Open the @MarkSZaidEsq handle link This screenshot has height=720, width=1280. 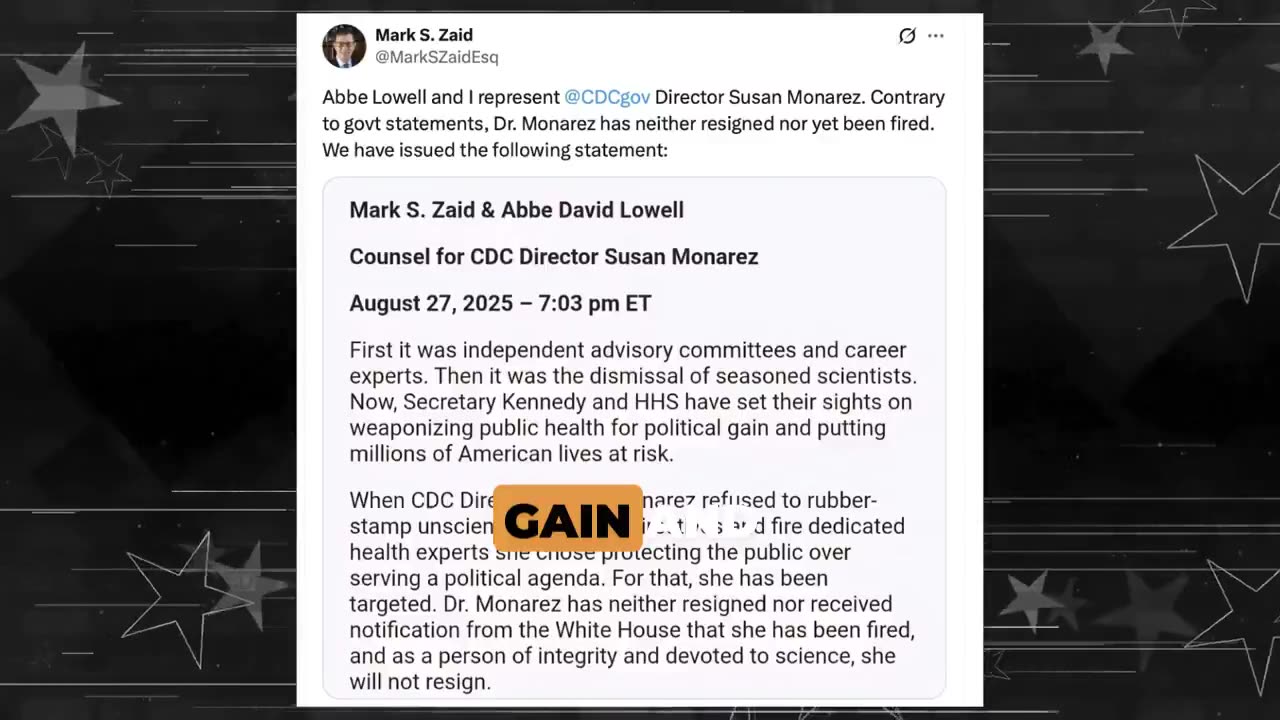click(436, 57)
